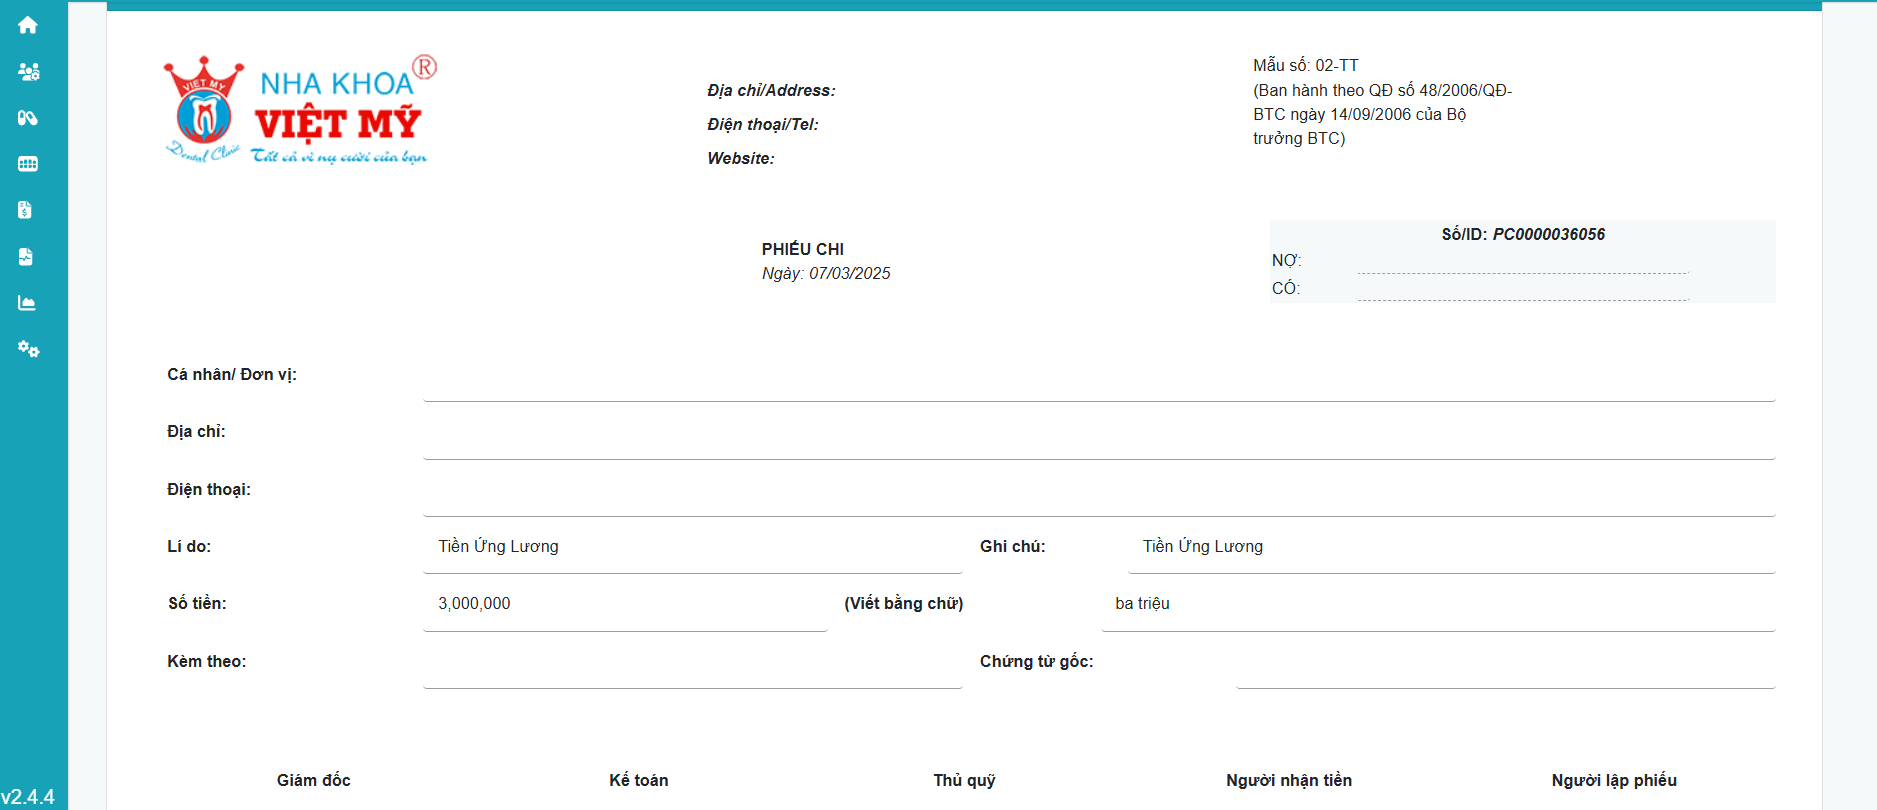Open the area chart reports icon

click(27, 303)
